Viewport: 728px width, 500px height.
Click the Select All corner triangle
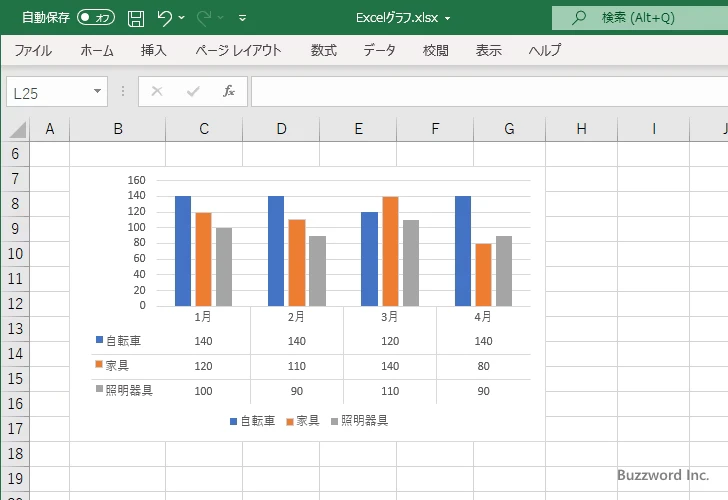[x=17, y=129]
